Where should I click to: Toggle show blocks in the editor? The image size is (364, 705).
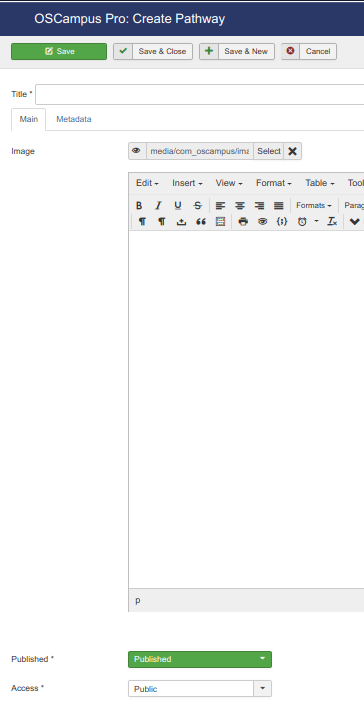point(220,221)
